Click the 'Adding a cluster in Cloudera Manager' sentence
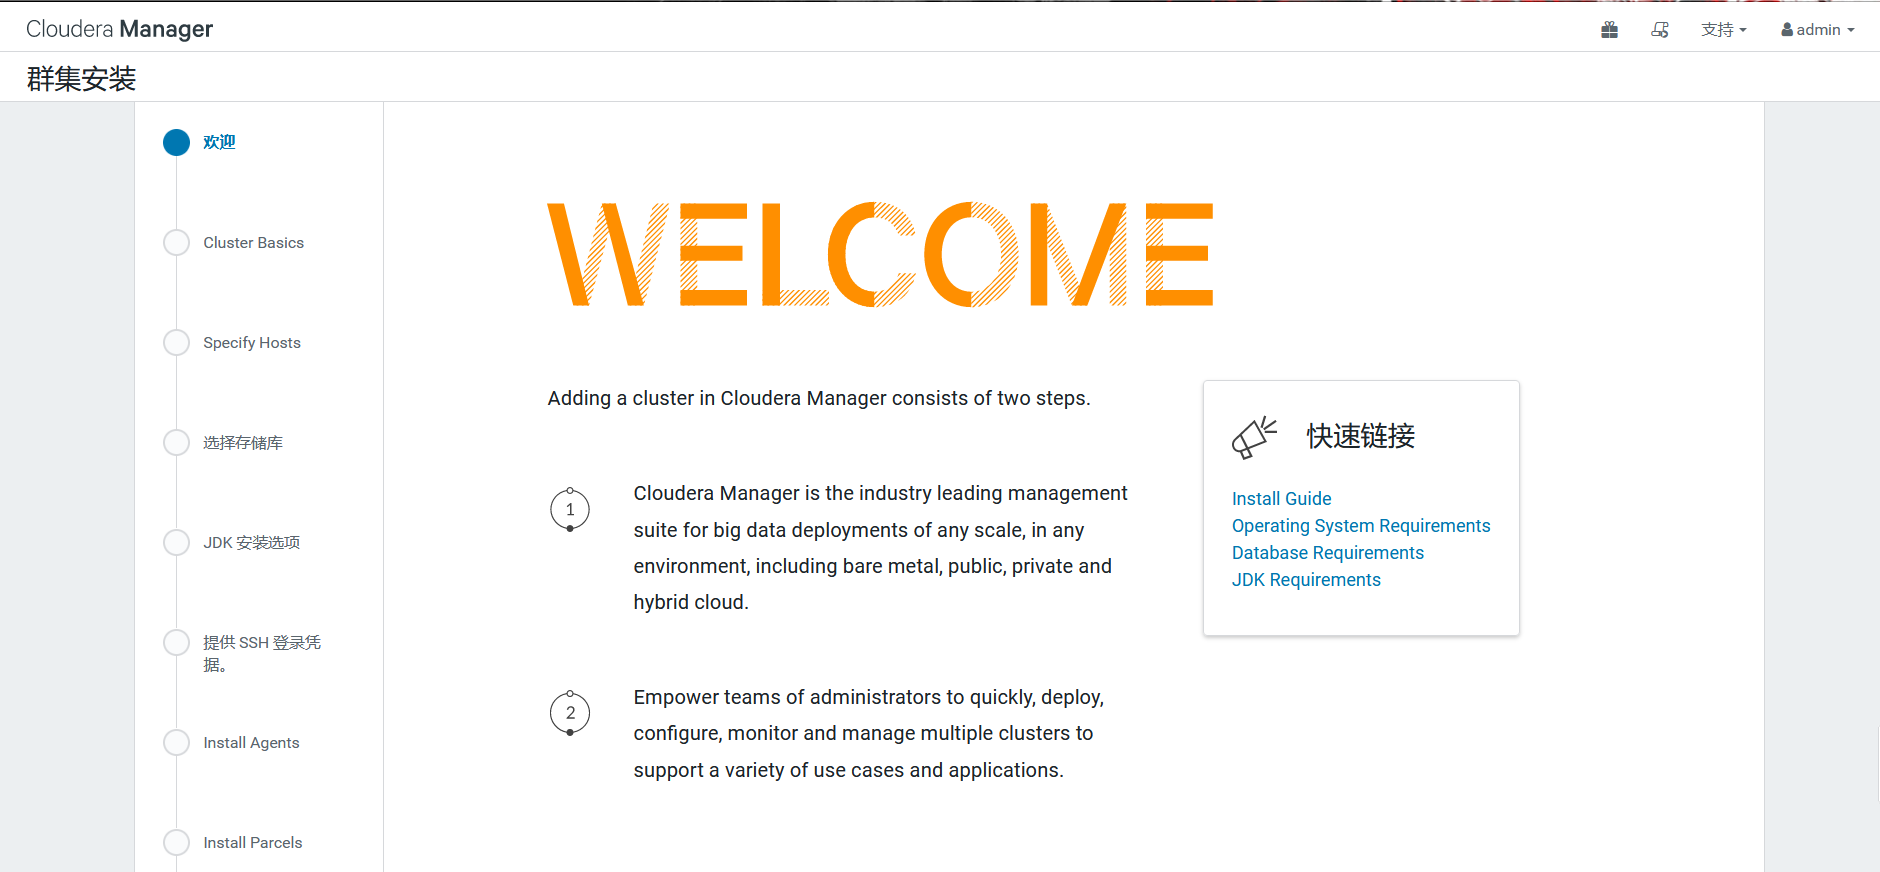This screenshot has width=1880, height=872. pos(819,398)
